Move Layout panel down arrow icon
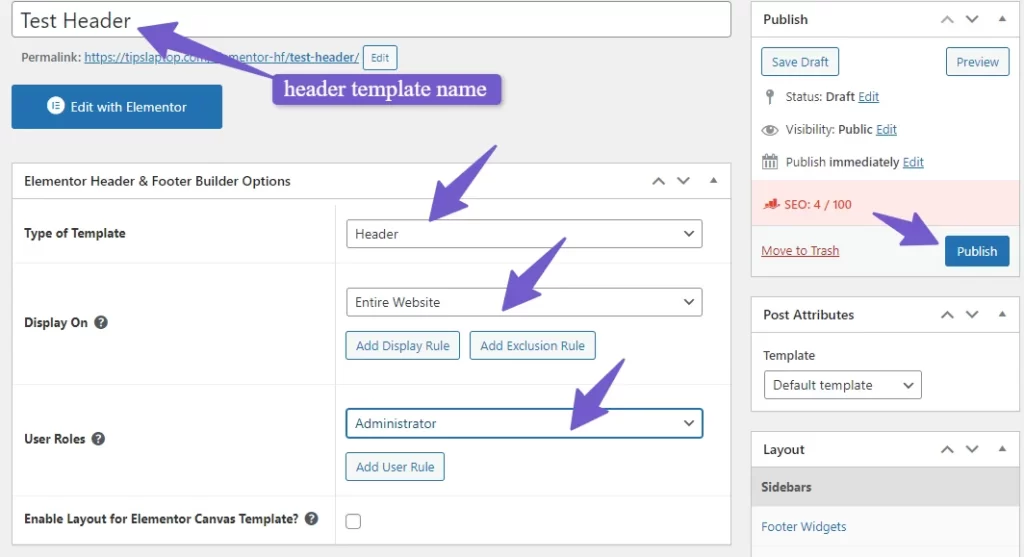 [972, 449]
